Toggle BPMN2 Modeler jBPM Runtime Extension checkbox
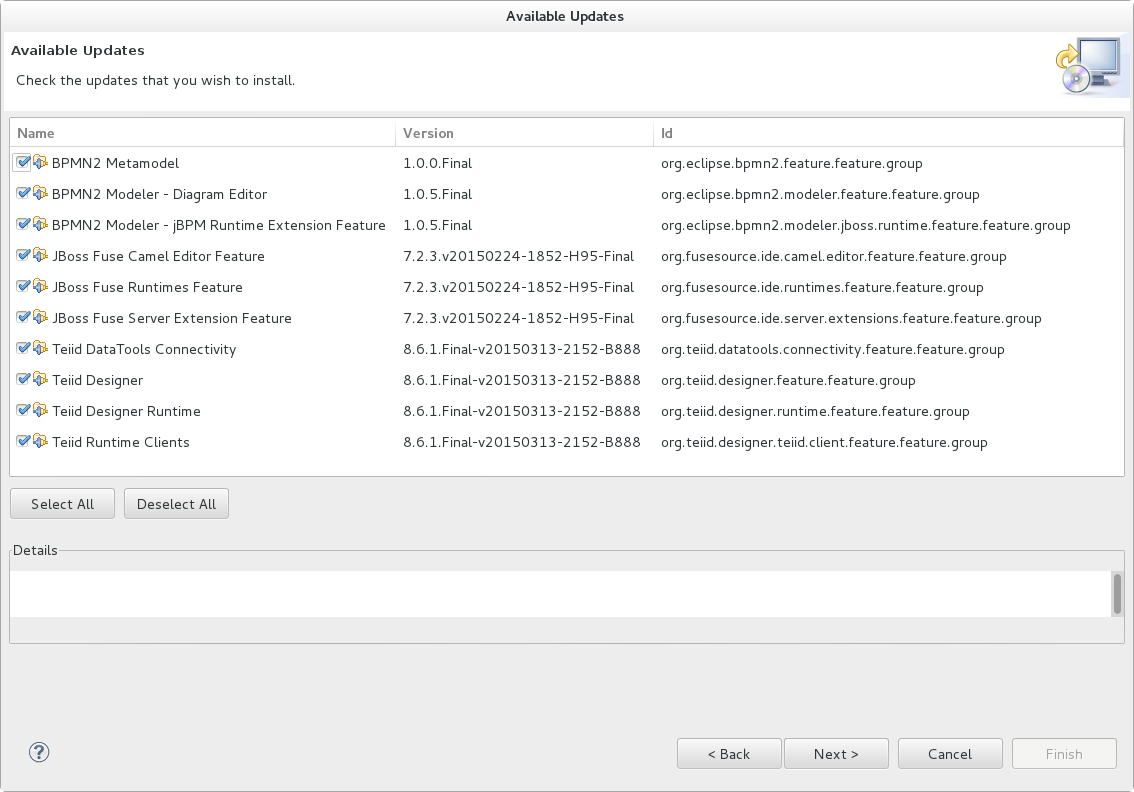Viewport: 1134px width, 792px height. (x=23, y=225)
